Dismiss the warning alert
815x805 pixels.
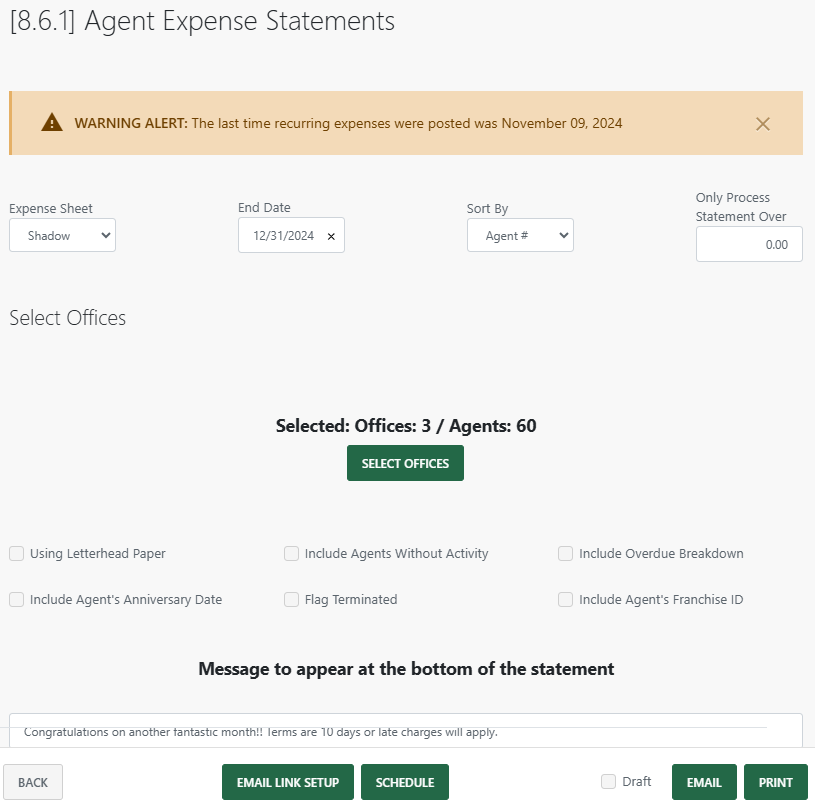tap(763, 123)
